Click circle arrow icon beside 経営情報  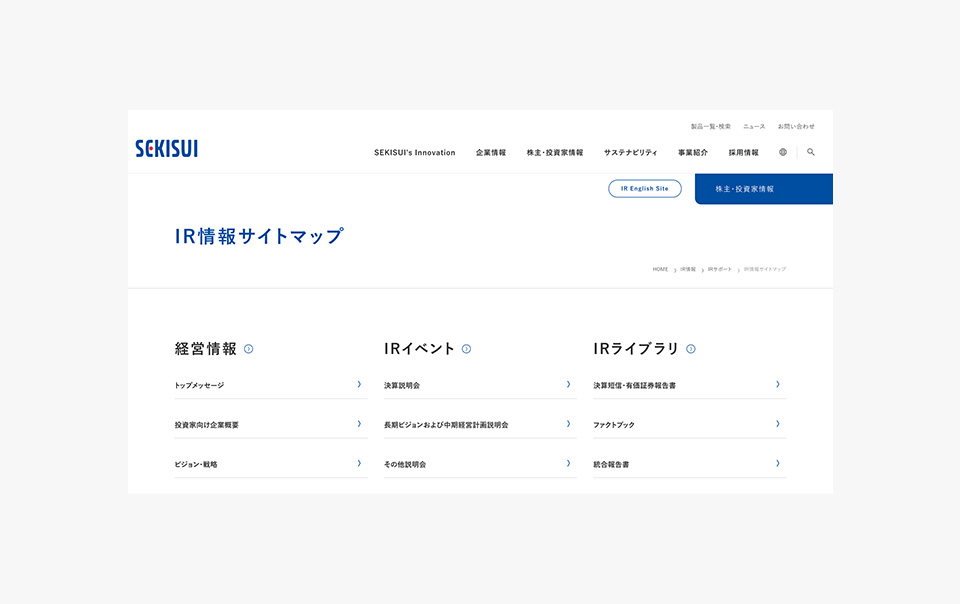(x=249, y=349)
